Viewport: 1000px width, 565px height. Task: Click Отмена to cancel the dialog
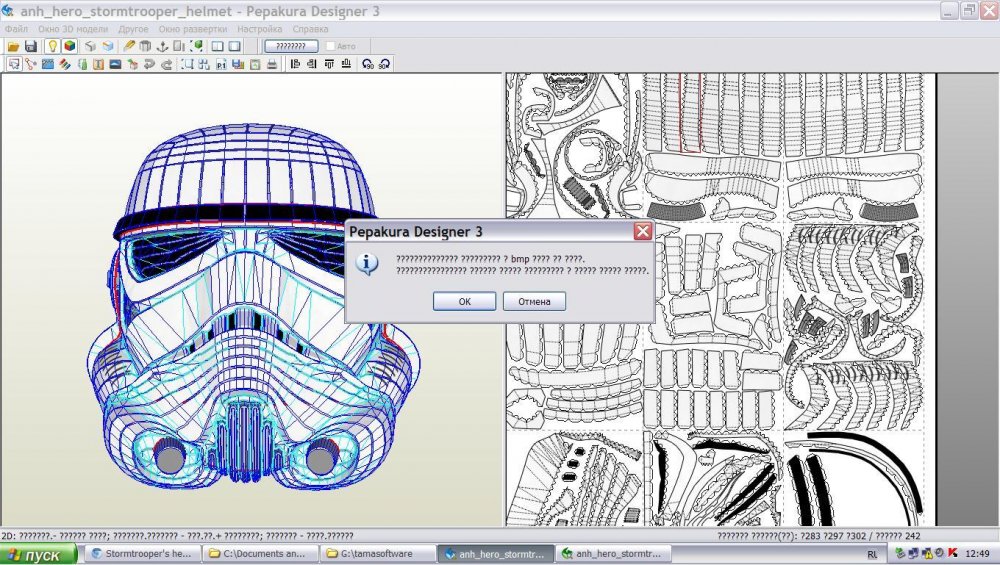click(534, 301)
